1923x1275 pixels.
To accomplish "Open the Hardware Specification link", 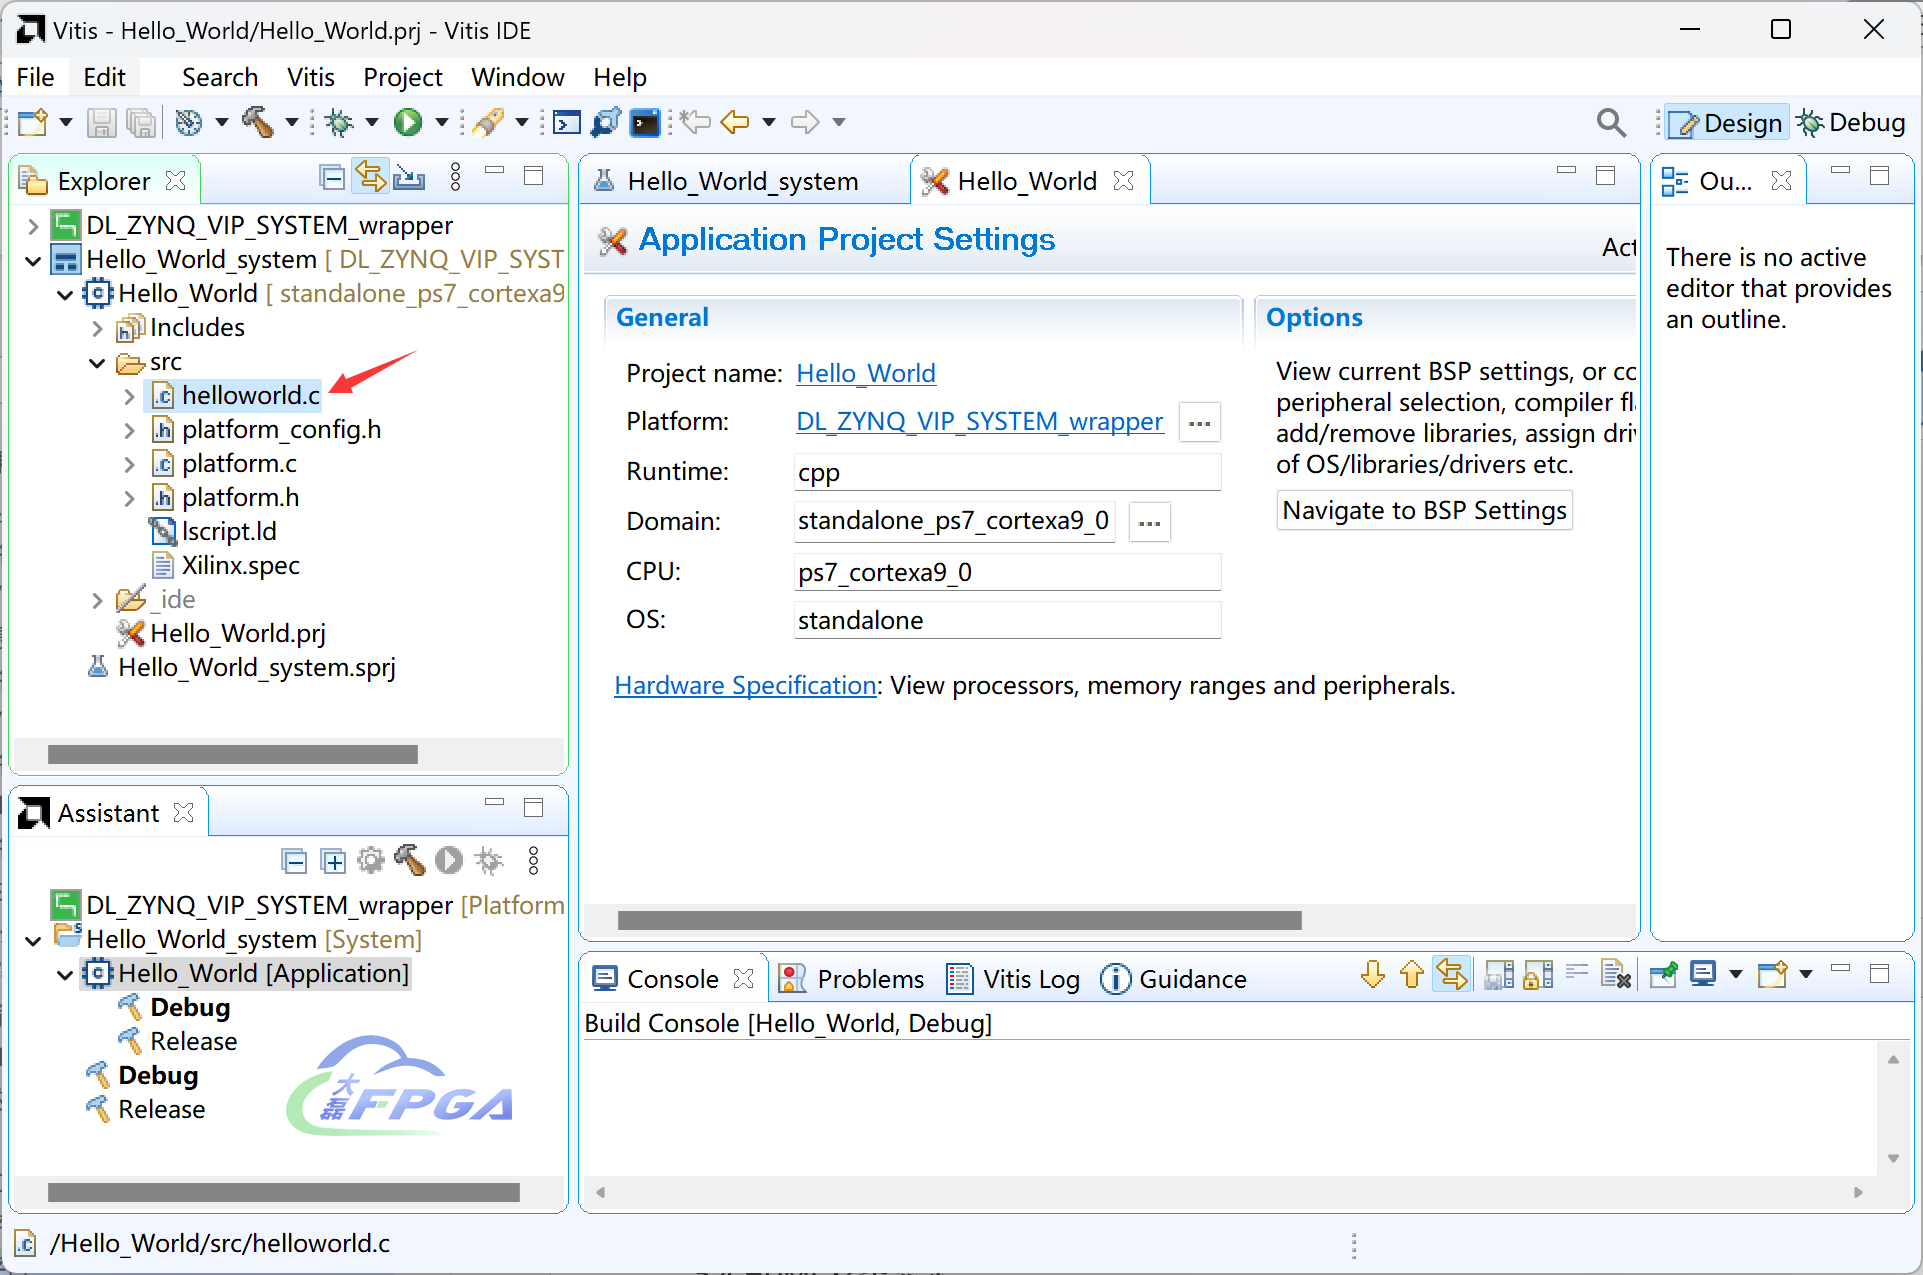I will coord(745,685).
